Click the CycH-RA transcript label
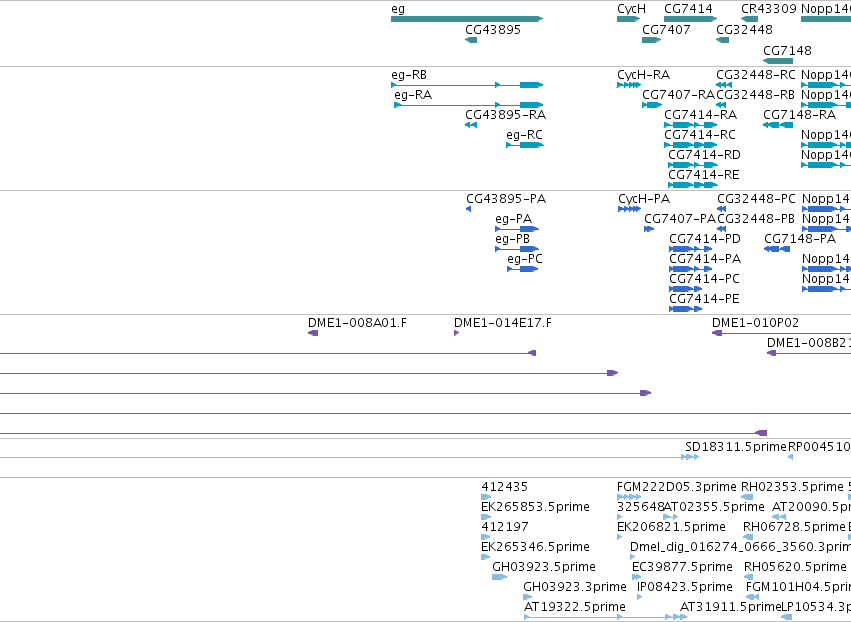This screenshot has width=851, height=622. [643, 75]
